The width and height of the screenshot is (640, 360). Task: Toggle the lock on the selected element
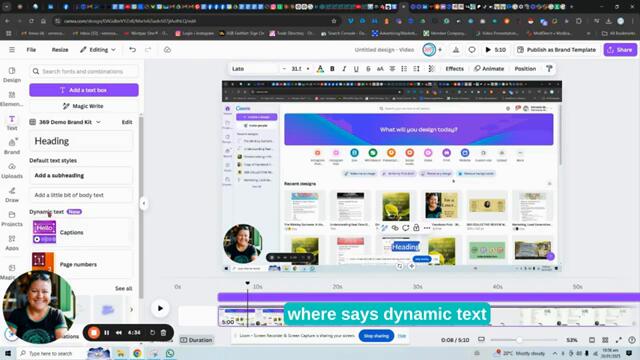pyautogui.click(x=416, y=228)
